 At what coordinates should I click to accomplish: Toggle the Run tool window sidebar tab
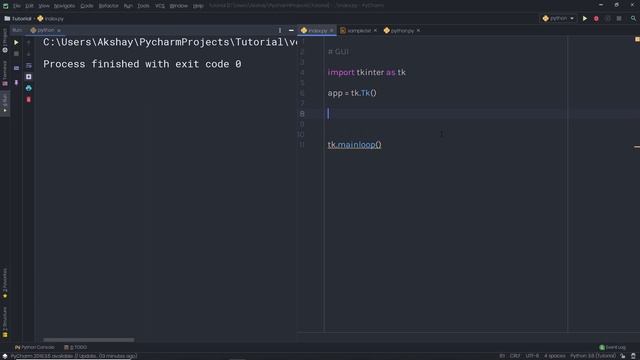pyautogui.click(x=5, y=104)
